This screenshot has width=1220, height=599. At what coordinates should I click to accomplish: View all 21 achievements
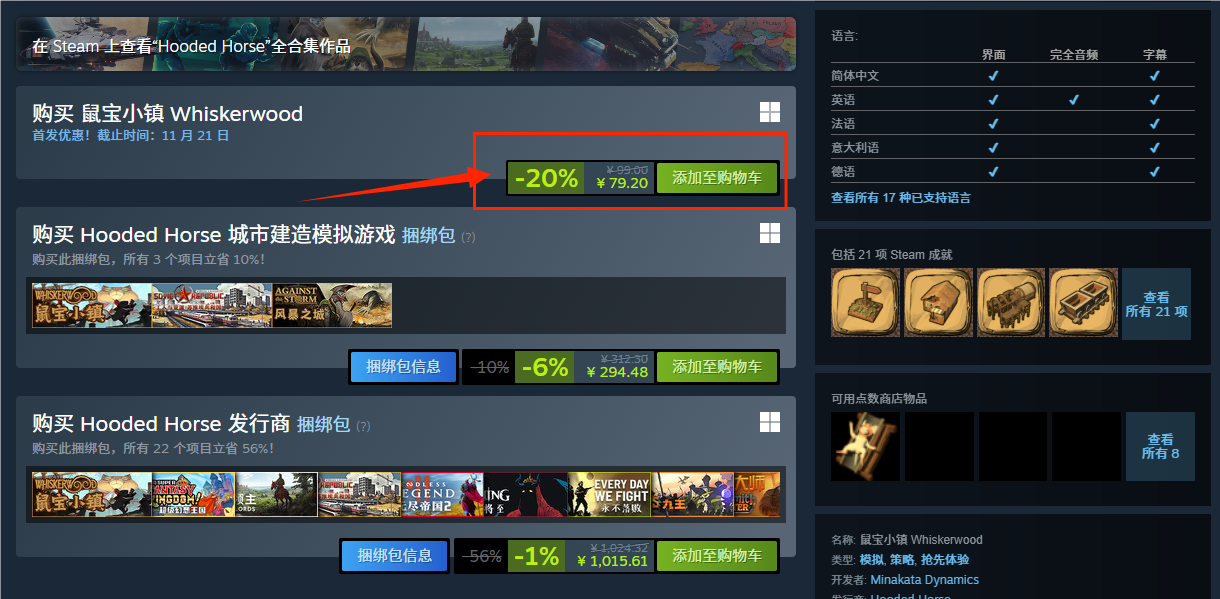point(1156,304)
